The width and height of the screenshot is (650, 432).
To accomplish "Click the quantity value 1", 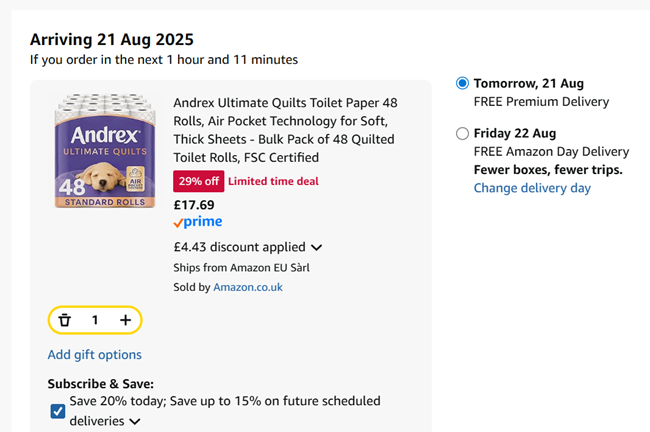I will pos(95,320).
